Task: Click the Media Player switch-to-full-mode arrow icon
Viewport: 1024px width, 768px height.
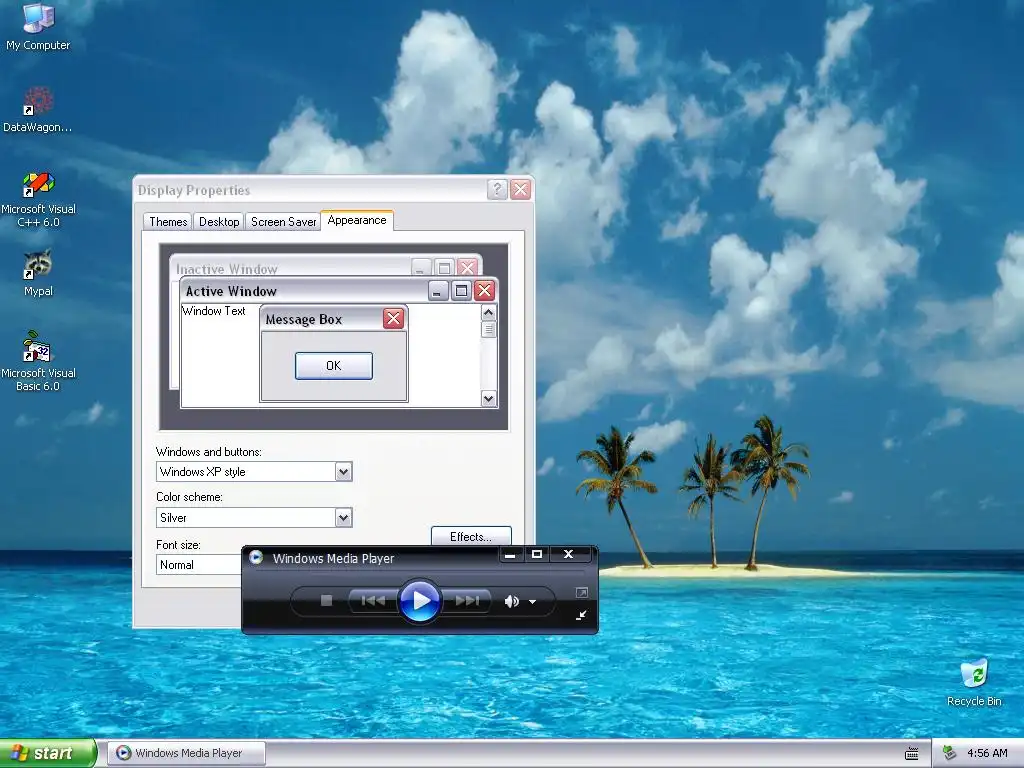Action: (581, 615)
